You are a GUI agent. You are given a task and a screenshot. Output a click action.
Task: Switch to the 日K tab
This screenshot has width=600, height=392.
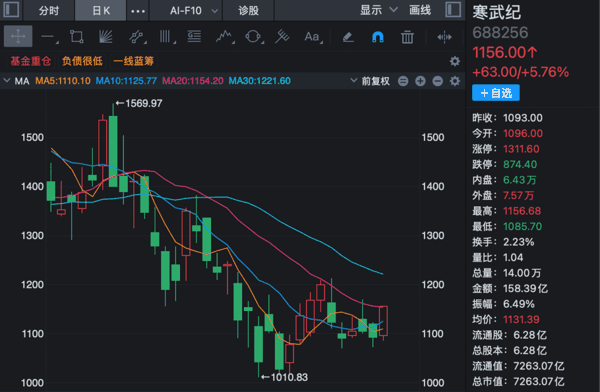(101, 10)
